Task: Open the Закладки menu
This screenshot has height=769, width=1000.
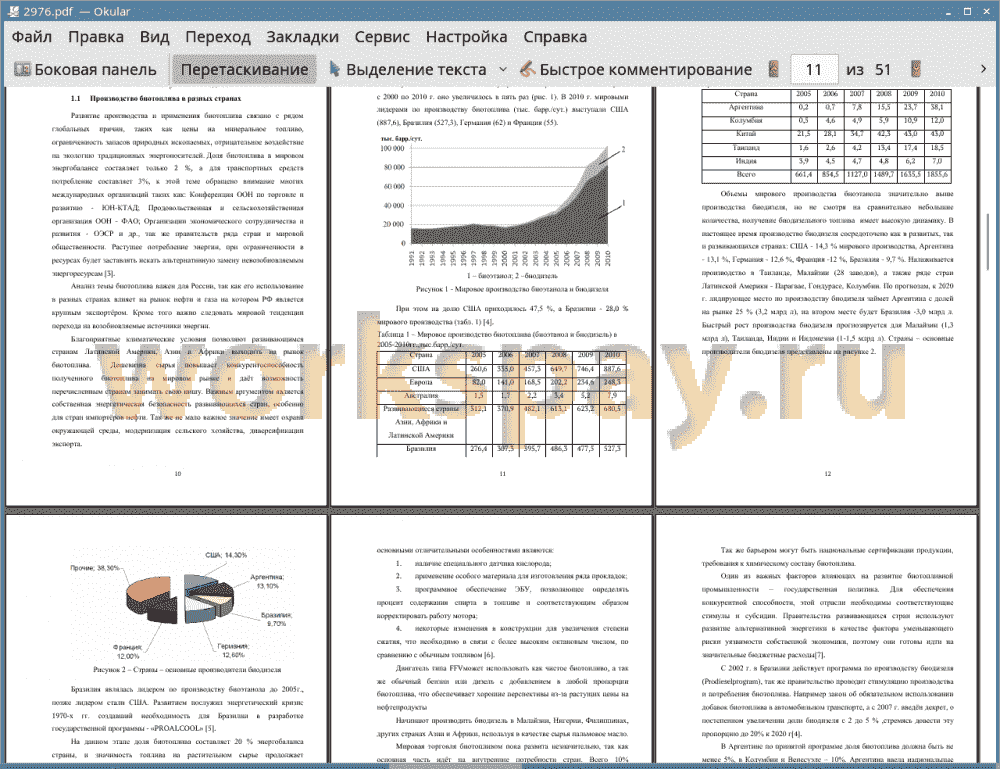Action: pyautogui.click(x=302, y=37)
